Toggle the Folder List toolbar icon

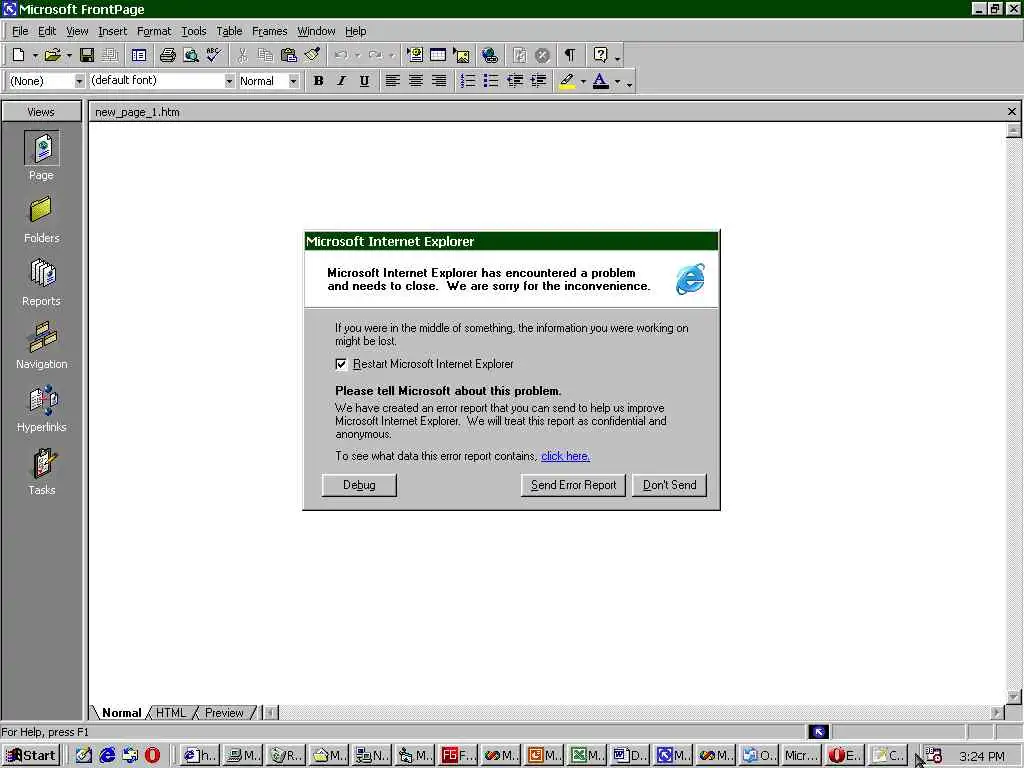coord(139,56)
